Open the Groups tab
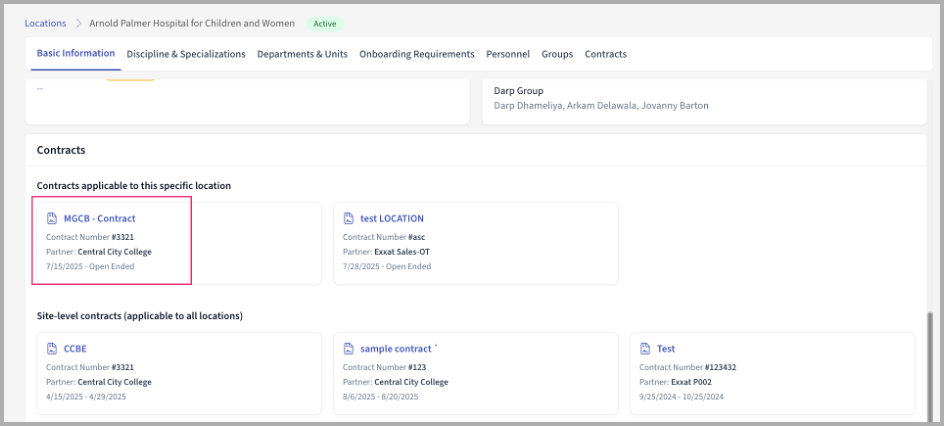 (x=557, y=54)
